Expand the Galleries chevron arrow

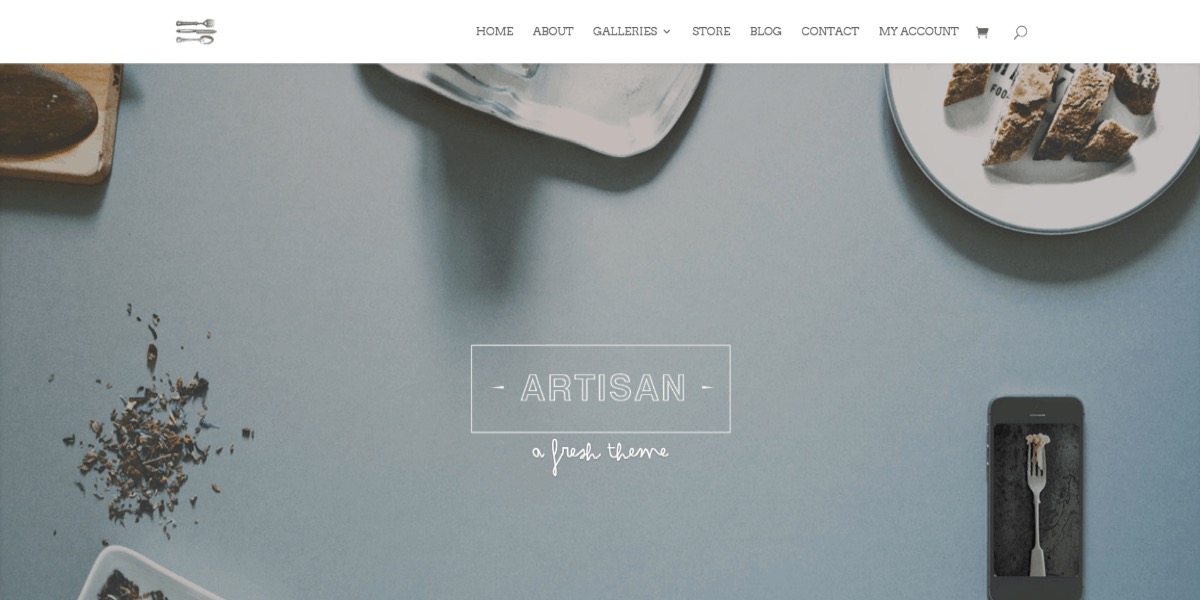[667, 32]
